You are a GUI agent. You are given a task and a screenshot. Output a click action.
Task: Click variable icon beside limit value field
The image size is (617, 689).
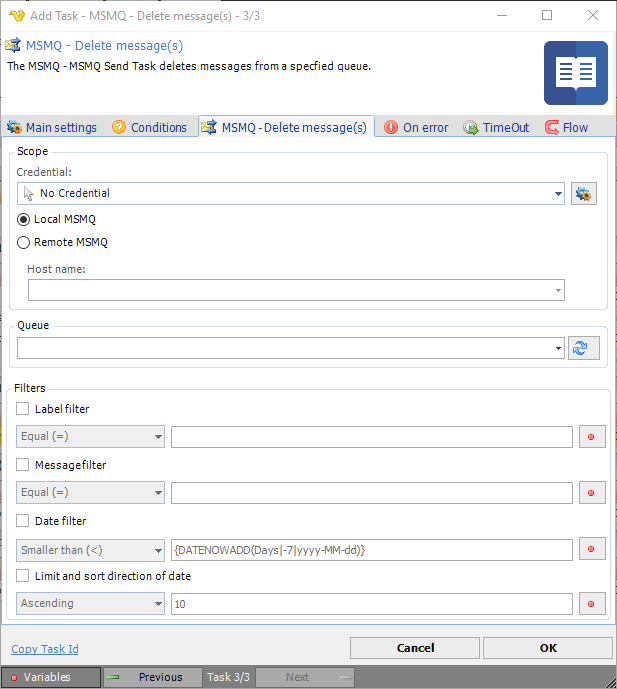[592, 604]
